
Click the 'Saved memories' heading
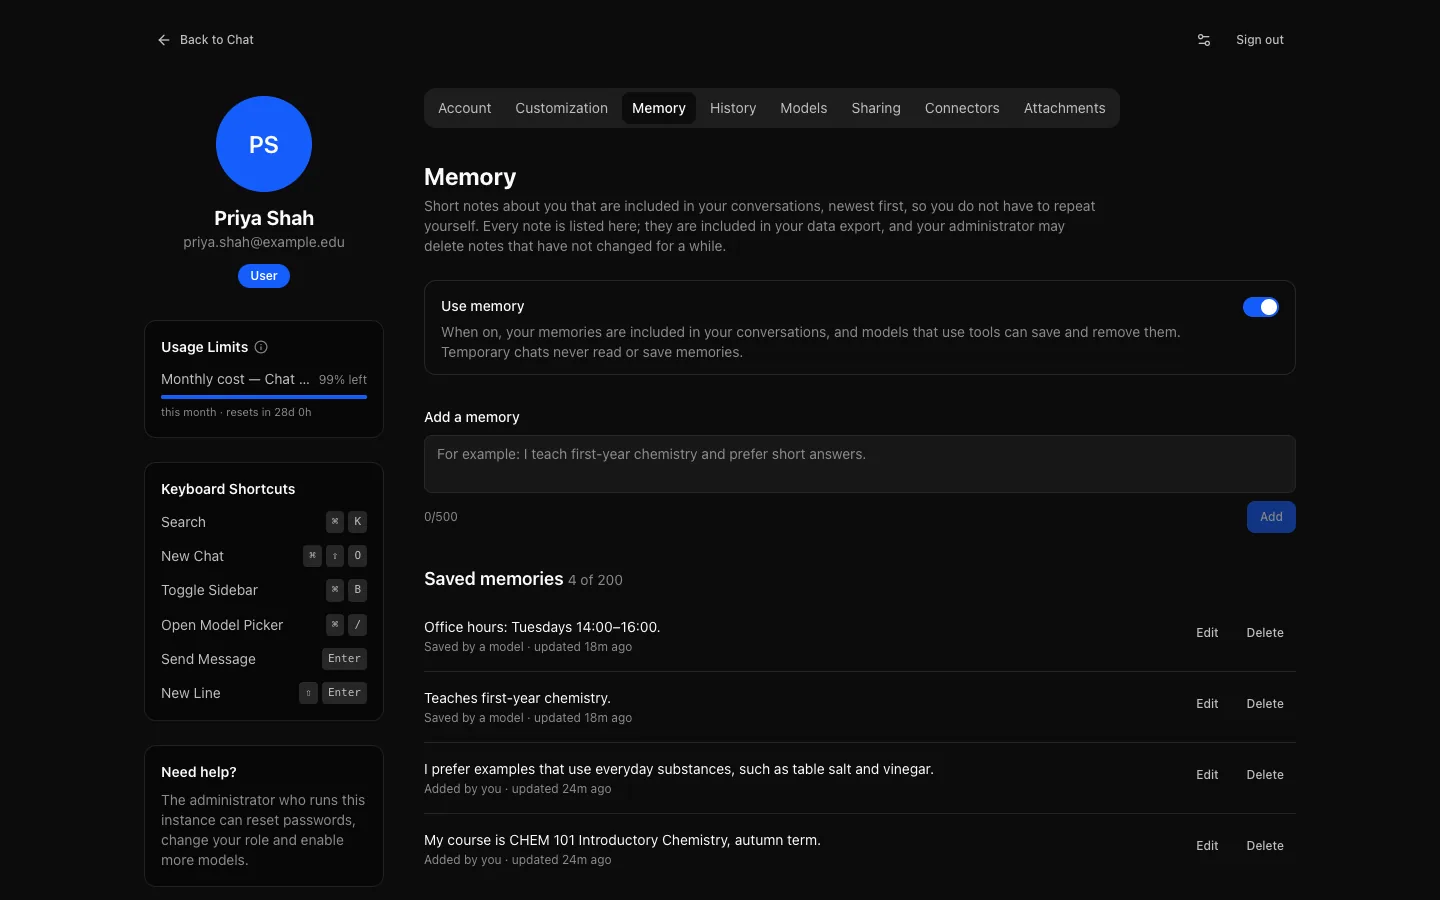point(494,579)
